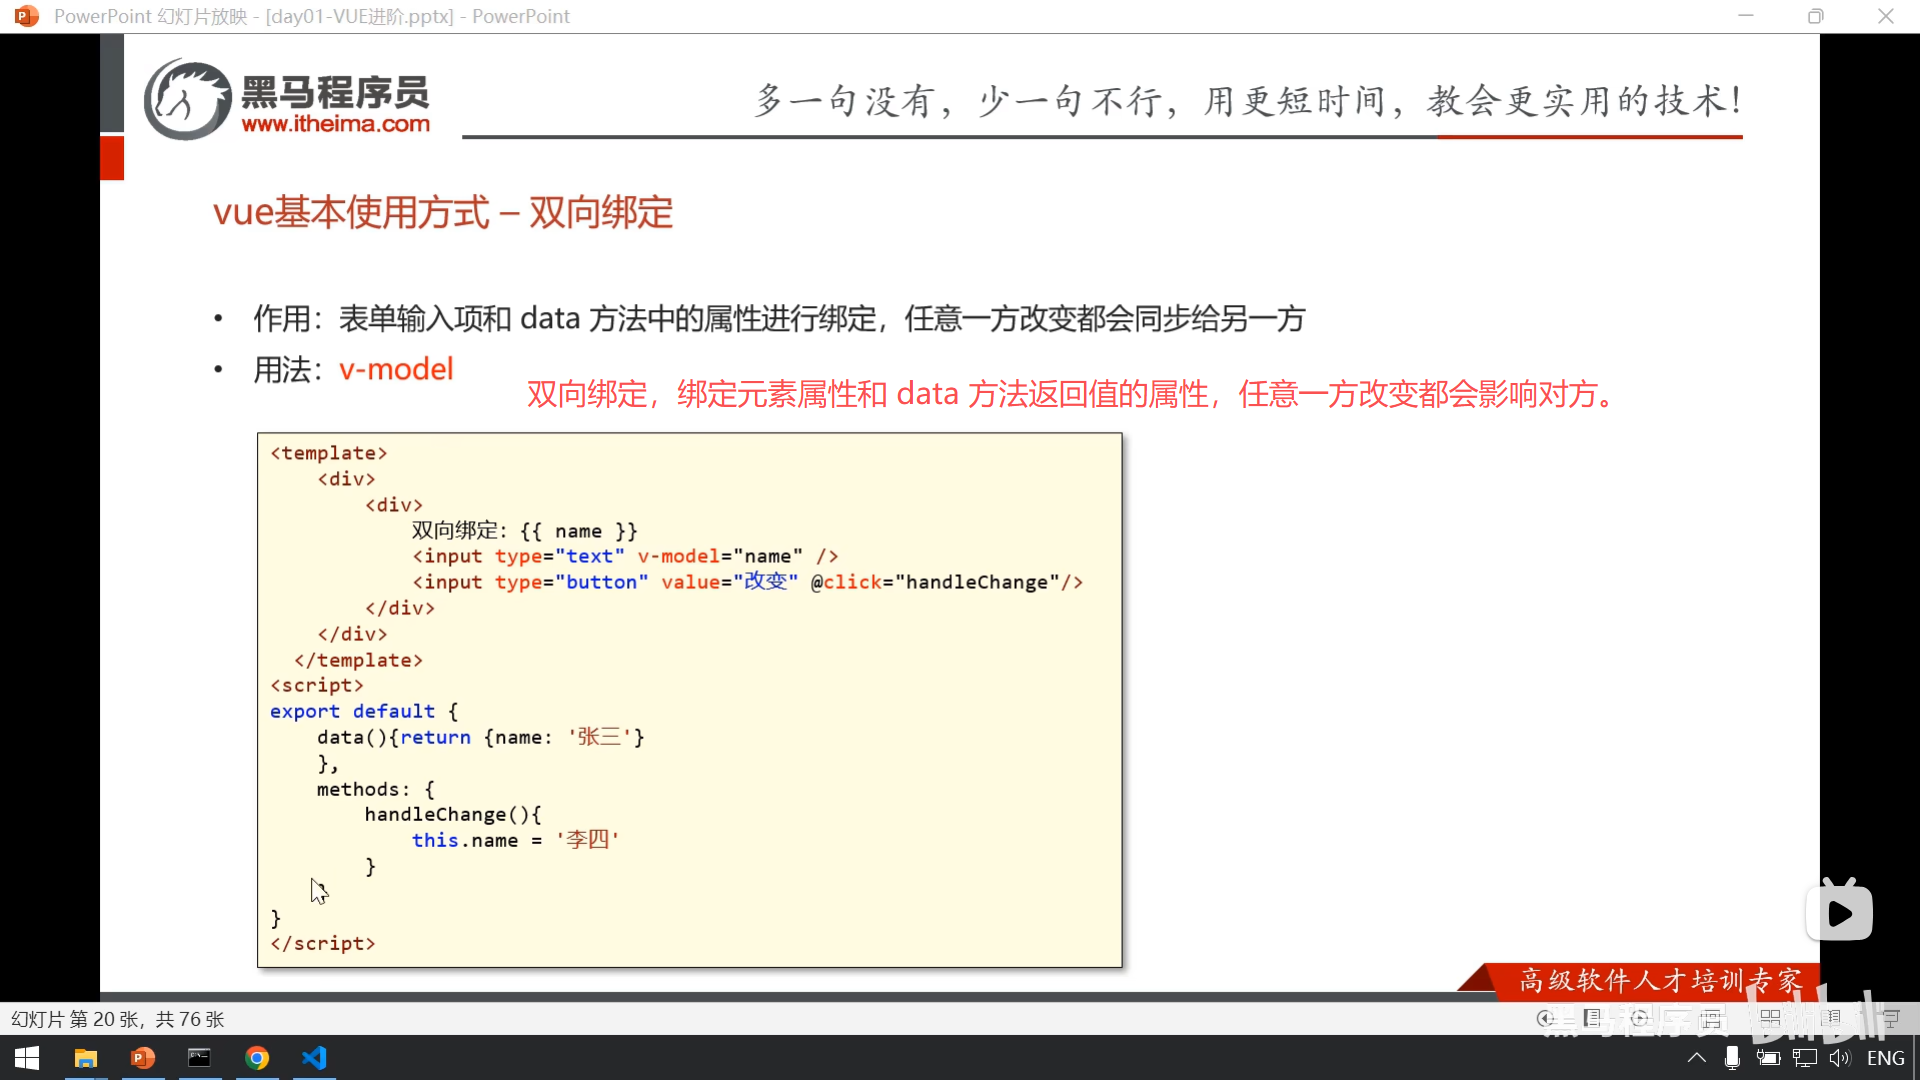Open volume control speaker icon
This screenshot has height=1080, width=1920.
click(x=1840, y=1057)
